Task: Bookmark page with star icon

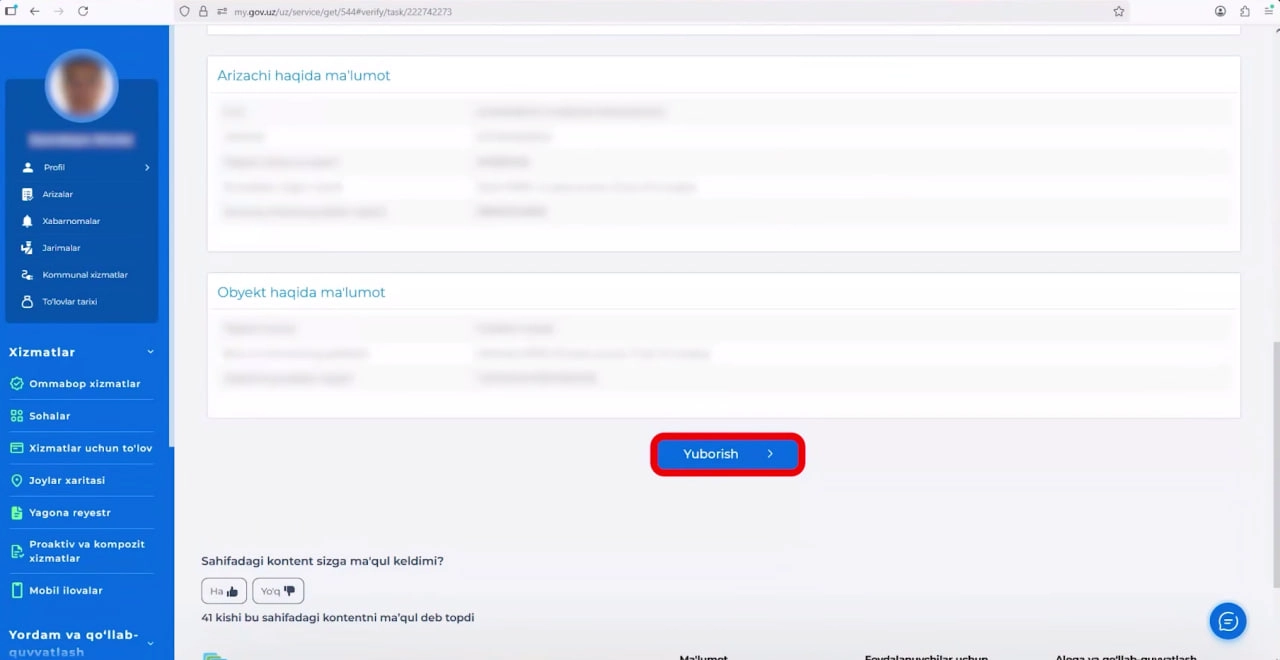Action: [1119, 11]
